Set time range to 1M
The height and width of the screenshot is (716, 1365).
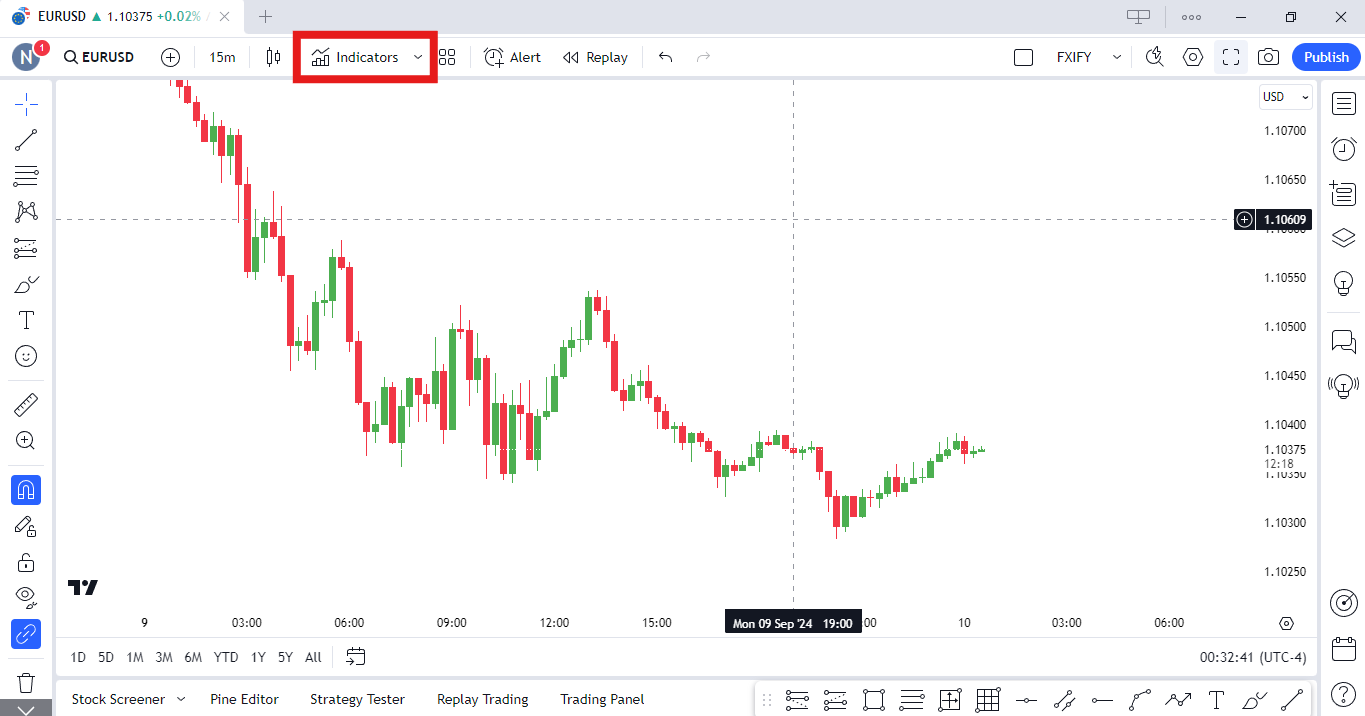coord(134,657)
